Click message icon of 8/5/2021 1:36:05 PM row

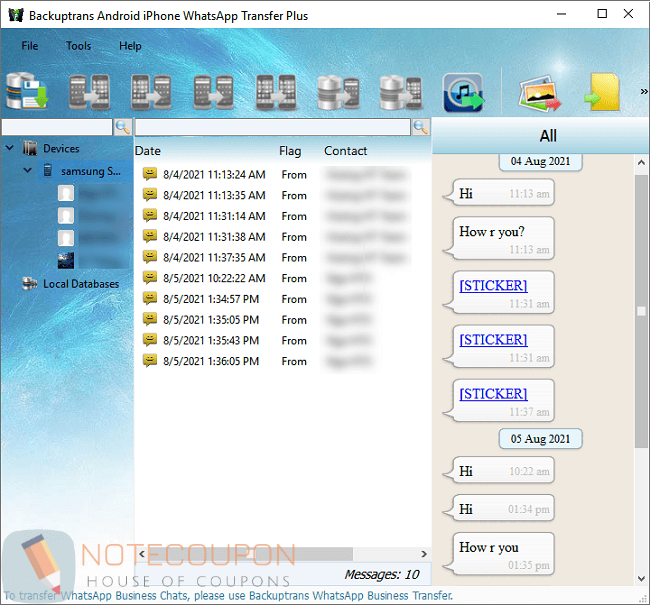click(x=150, y=360)
